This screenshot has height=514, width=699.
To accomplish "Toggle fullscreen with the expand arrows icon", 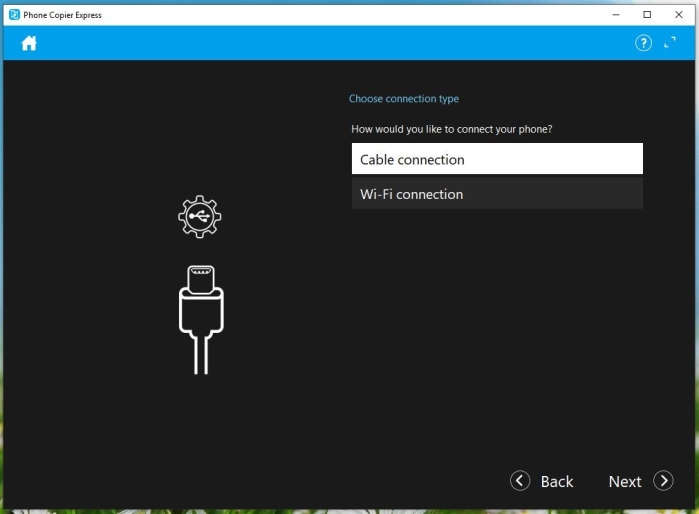I will click(x=670, y=42).
